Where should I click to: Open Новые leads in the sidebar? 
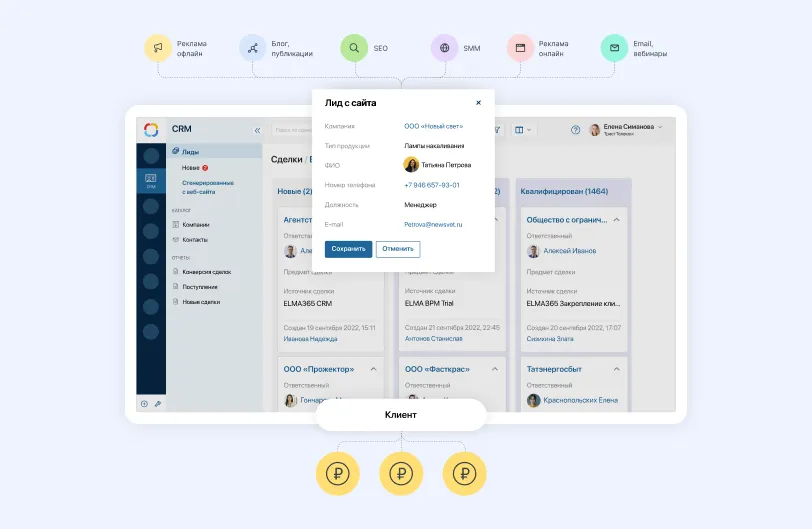click(x=191, y=168)
